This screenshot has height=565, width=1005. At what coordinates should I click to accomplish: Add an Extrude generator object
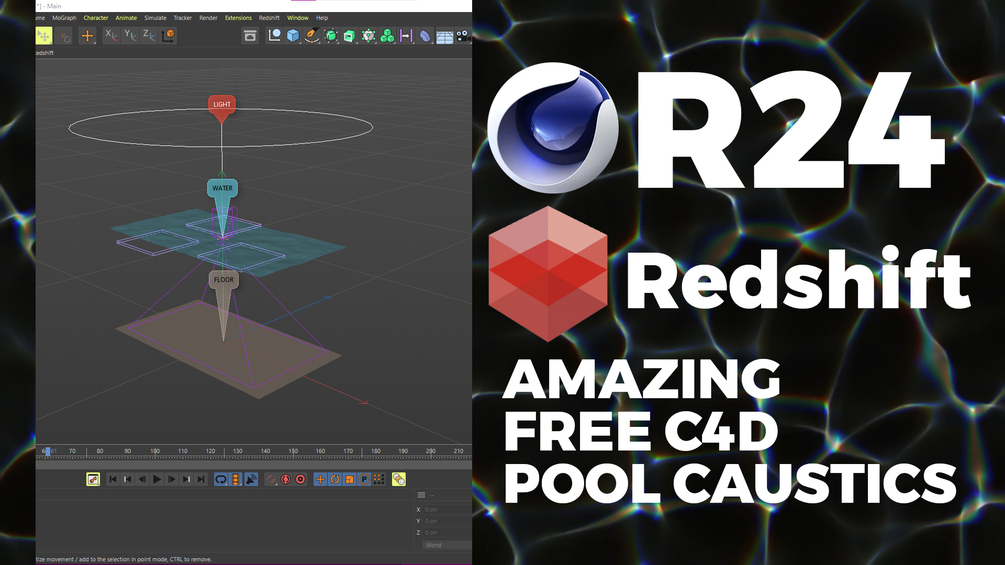(349, 35)
